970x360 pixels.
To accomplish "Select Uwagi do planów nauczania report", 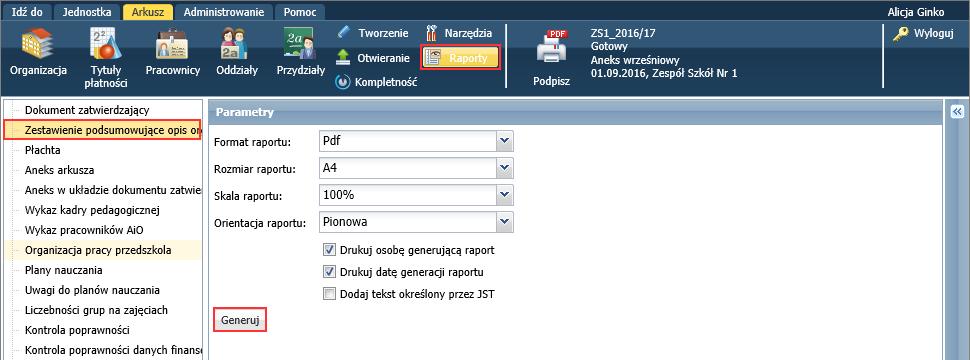I will pos(92,290).
